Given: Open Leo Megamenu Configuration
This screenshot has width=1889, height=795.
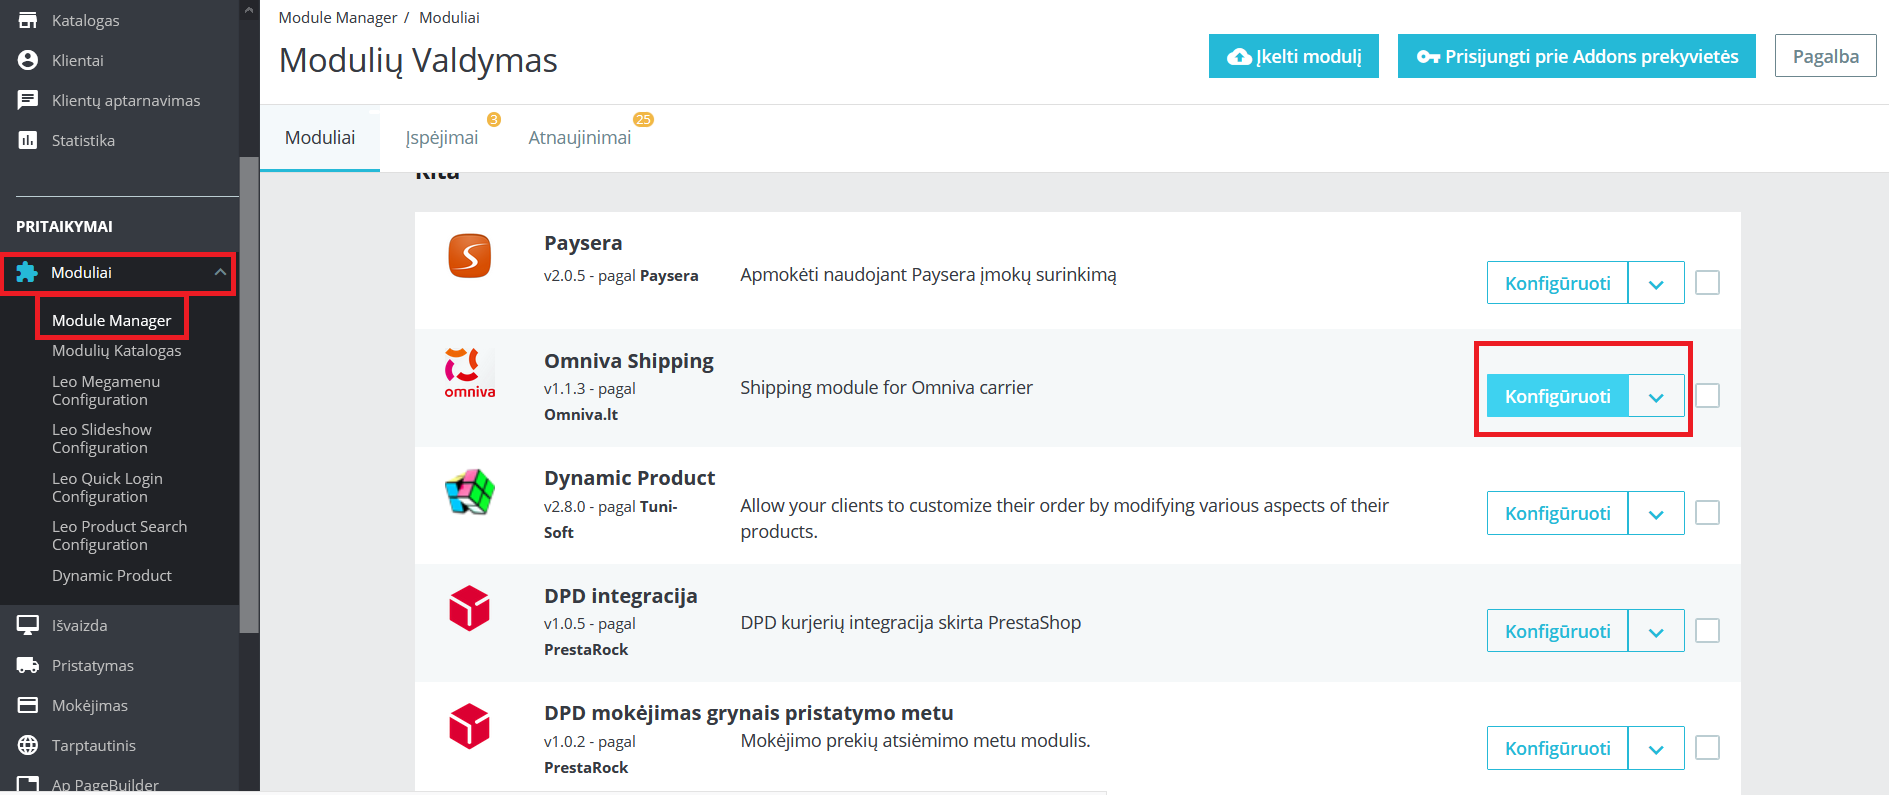Looking at the screenshot, I should pyautogui.click(x=106, y=391).
